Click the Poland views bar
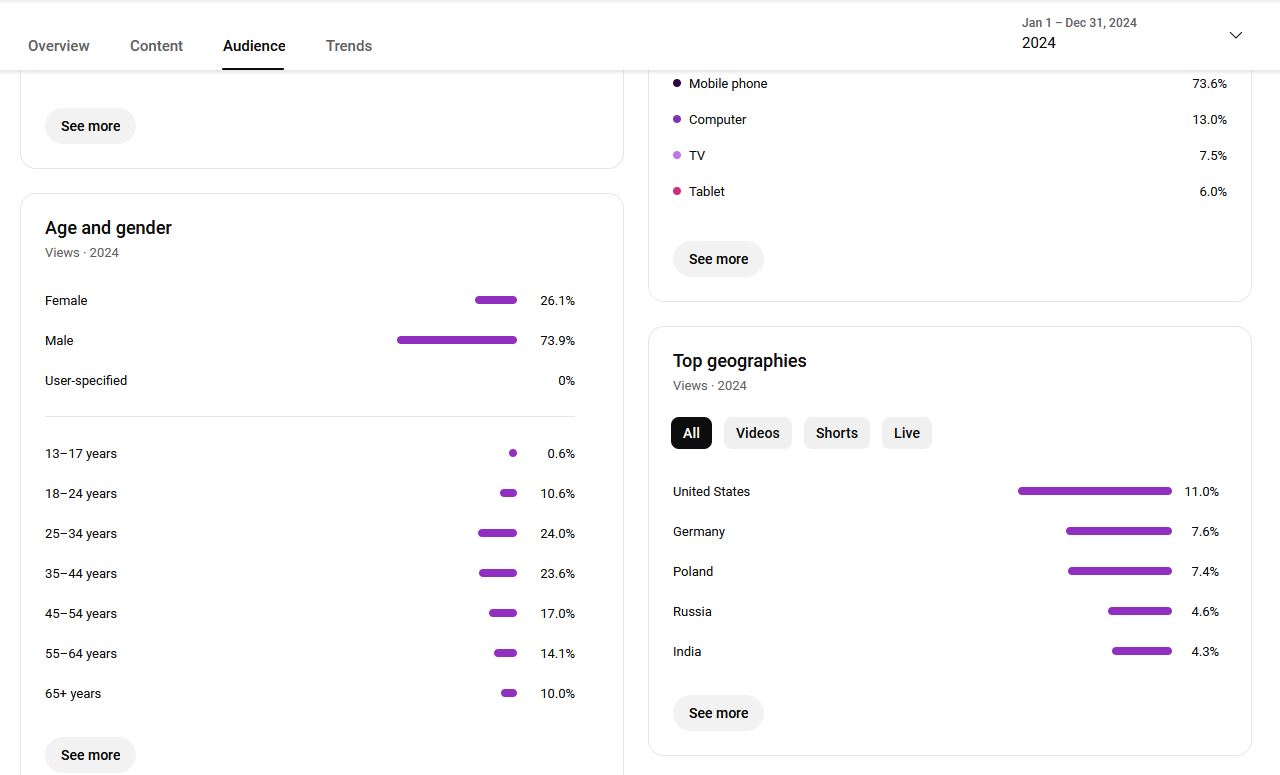This screenshot has height=775, width=1280. (x=1120, y=571)
